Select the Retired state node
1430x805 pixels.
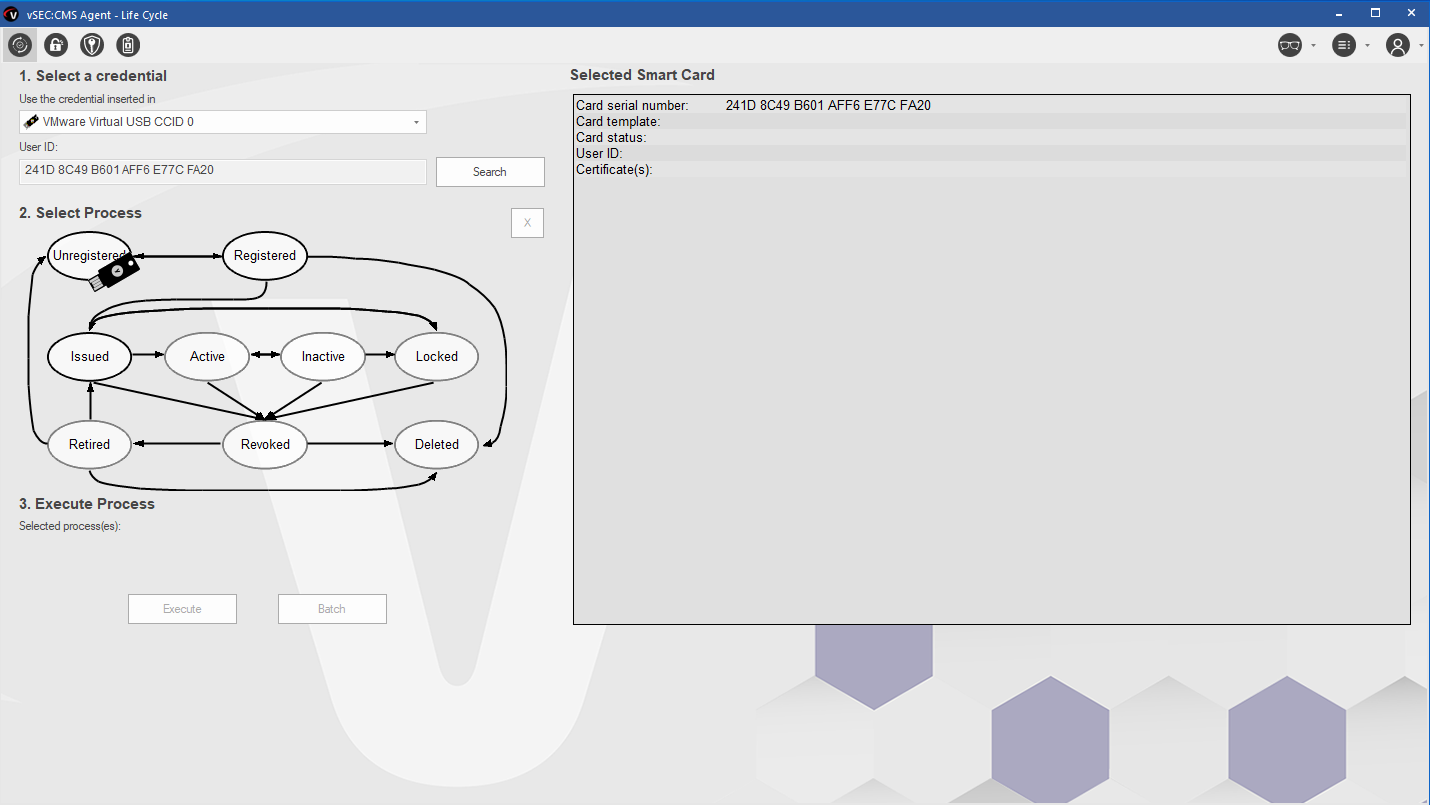point(90,444)
